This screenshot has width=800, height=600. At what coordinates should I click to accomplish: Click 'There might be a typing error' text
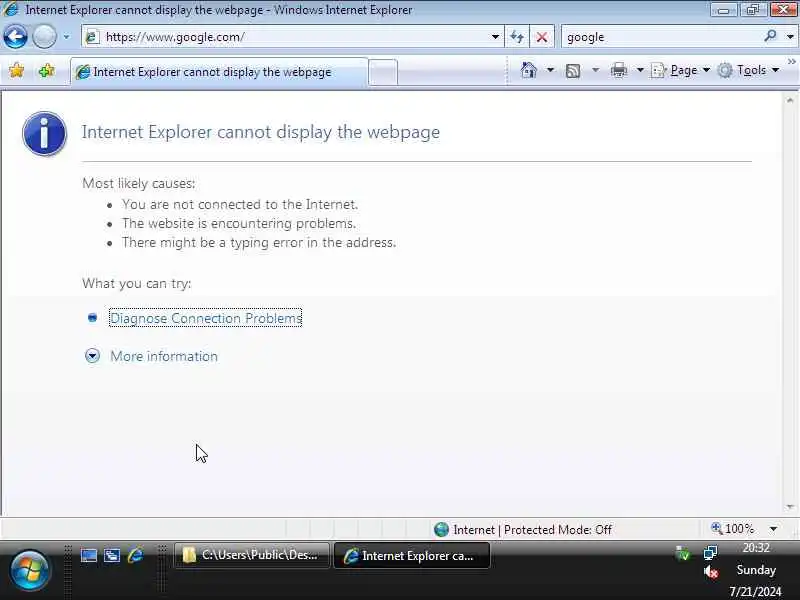tap(259, 242)
